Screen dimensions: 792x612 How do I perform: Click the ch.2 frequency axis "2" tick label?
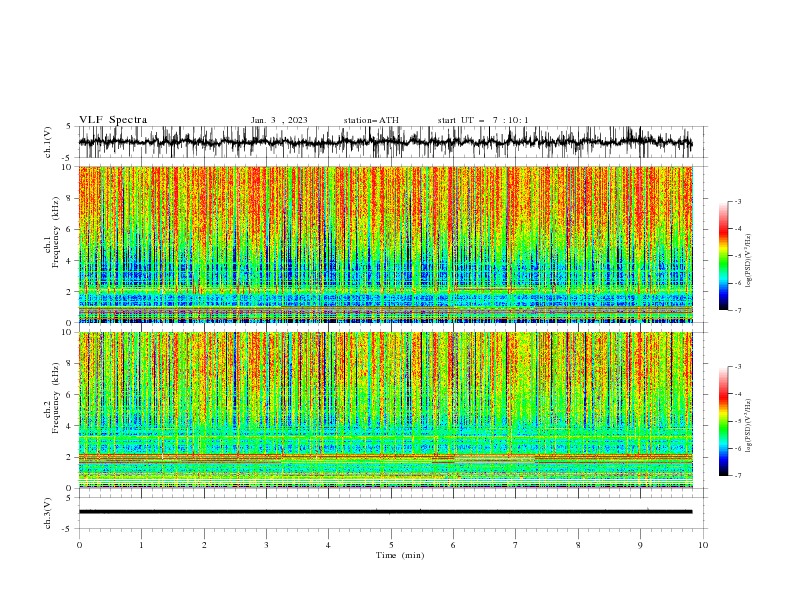click(71, 457)
